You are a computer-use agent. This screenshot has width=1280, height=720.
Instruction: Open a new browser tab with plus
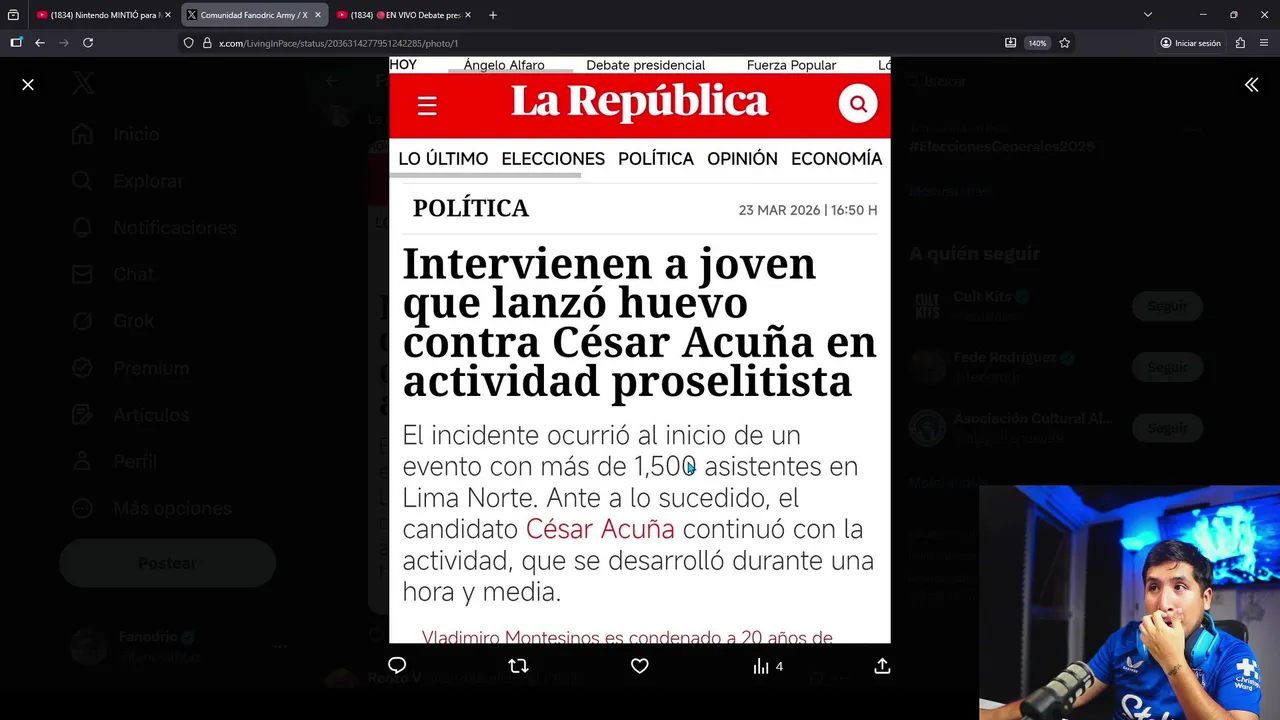[x=493, y=15]
